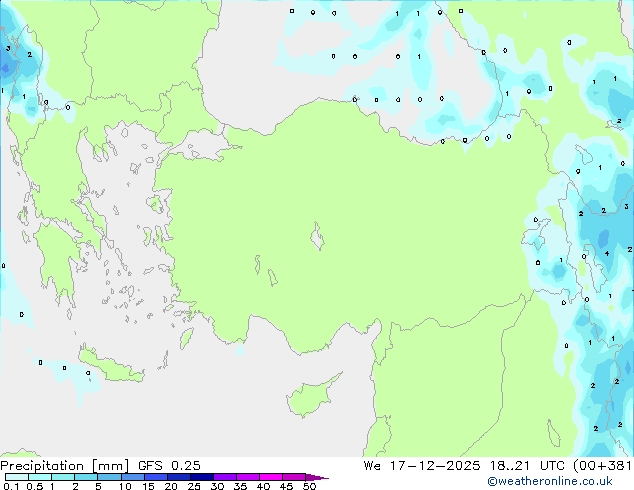This screenshot has height=490, width=634.
Task: Select the 'Precipitation [mm]' title text
Action: click(x=64, y=466)
